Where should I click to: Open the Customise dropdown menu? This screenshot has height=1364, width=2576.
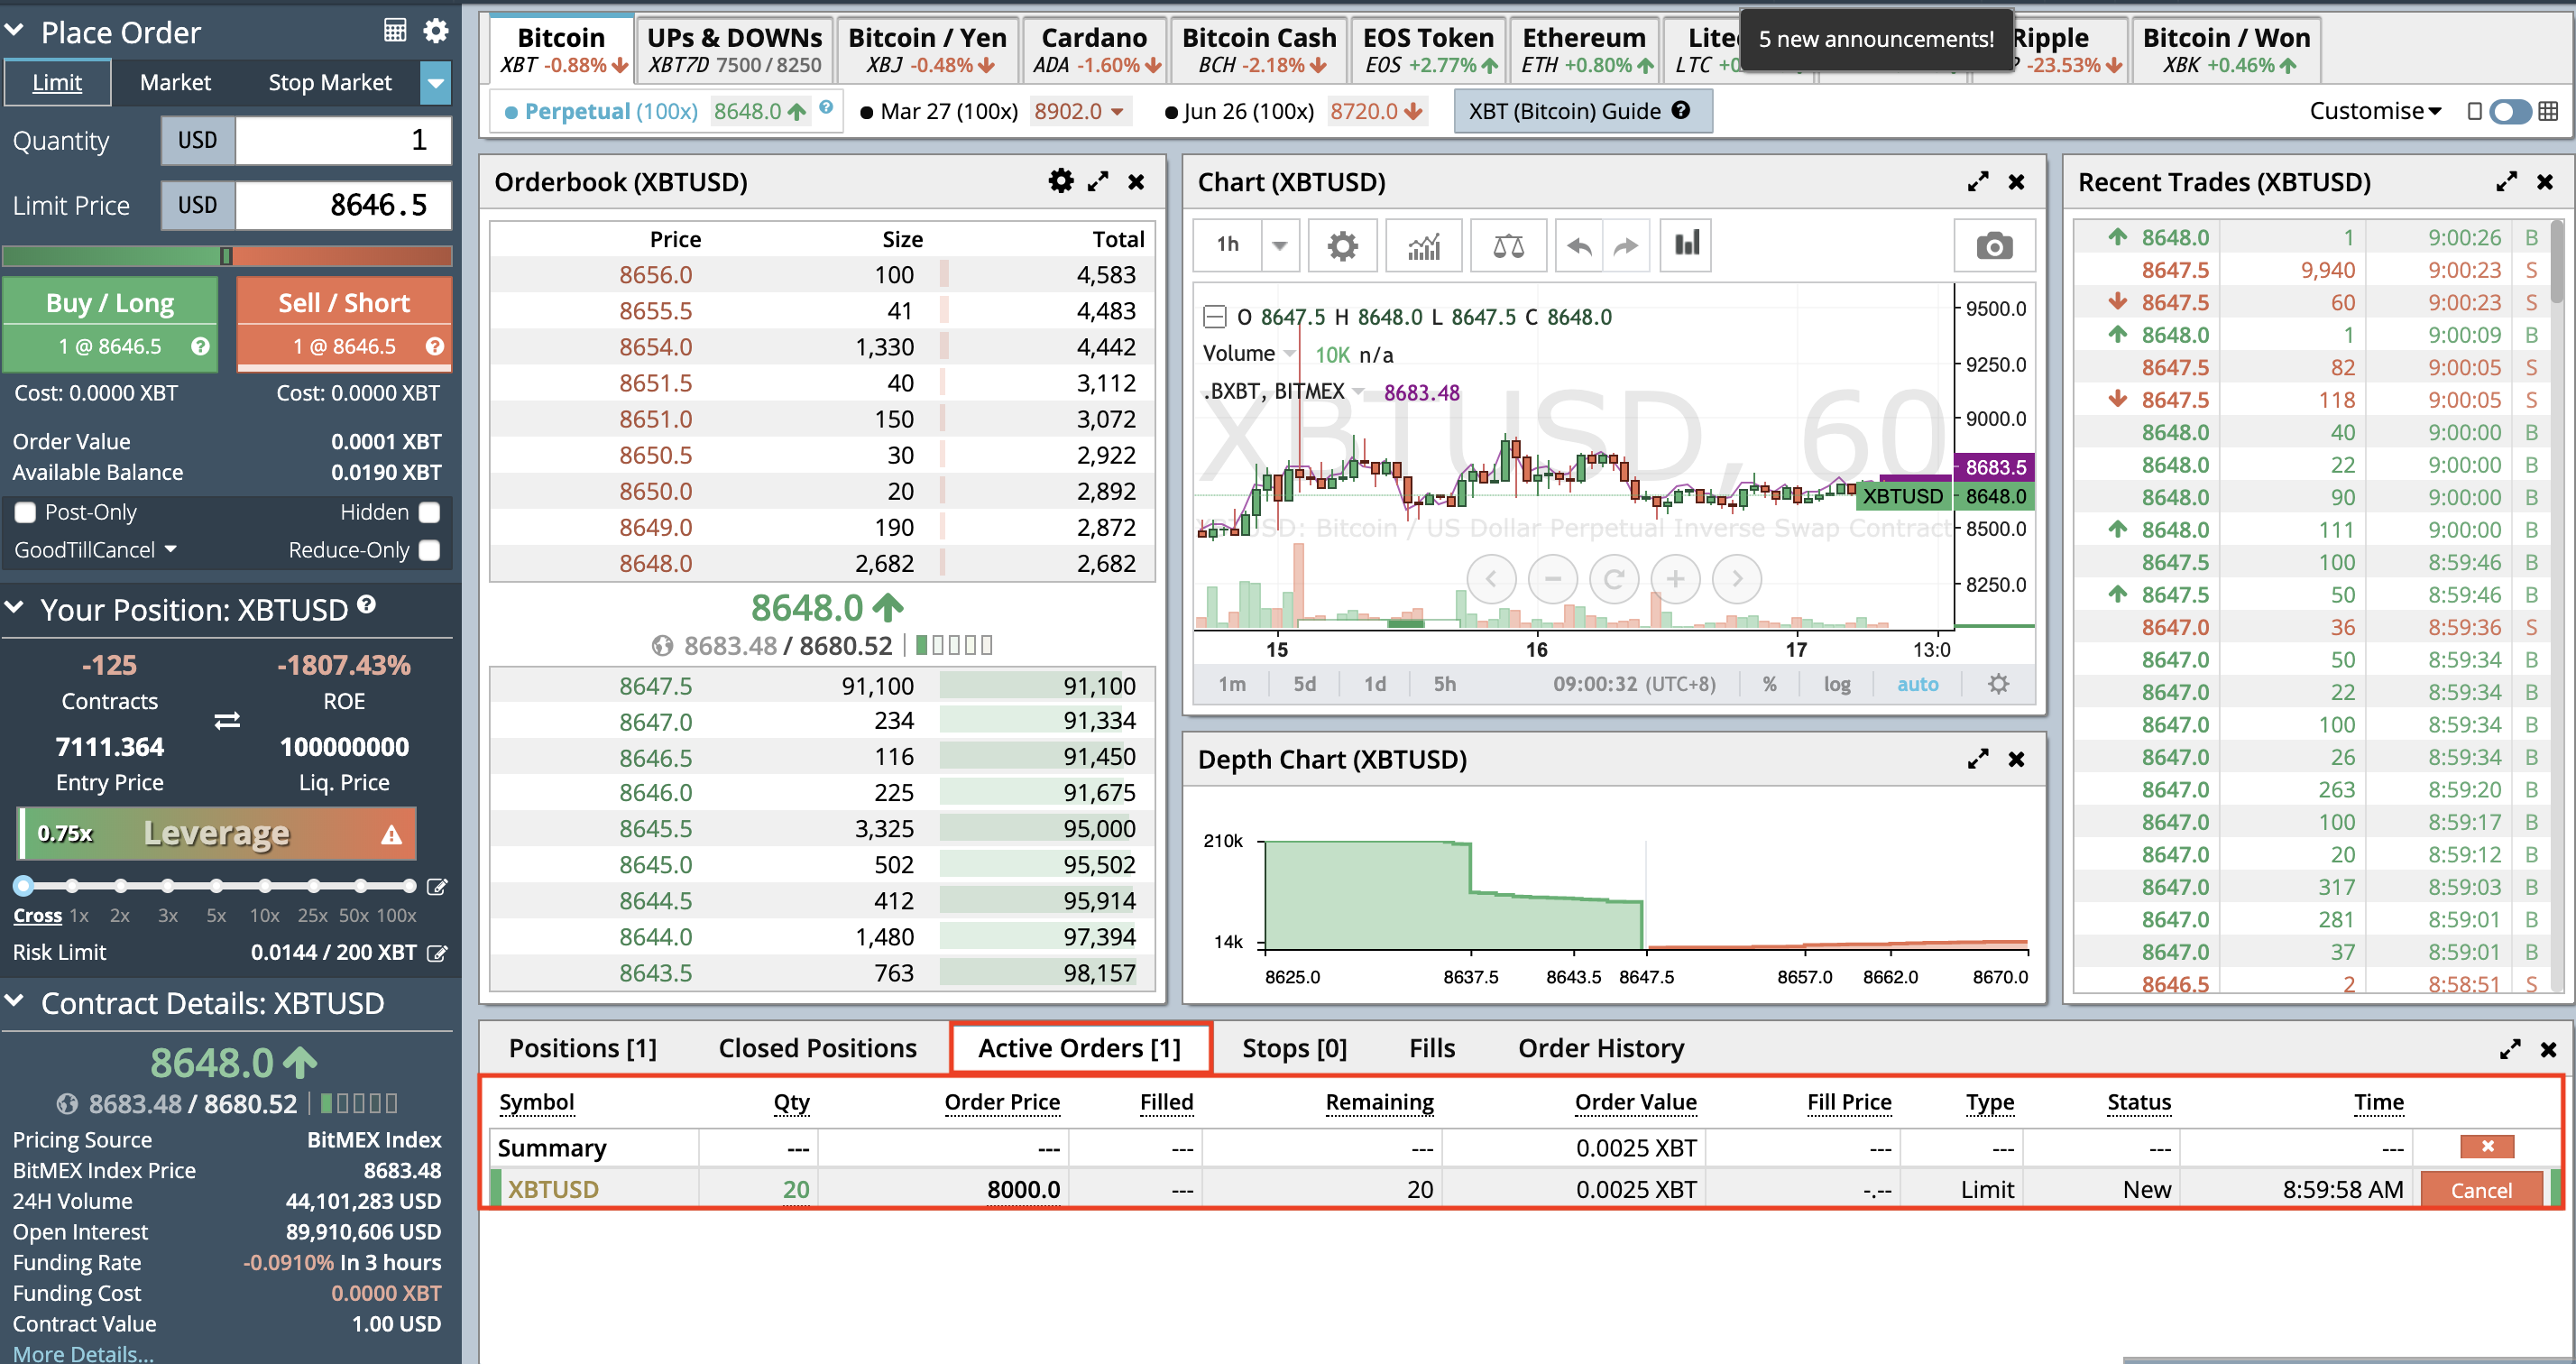coord(2374,111)
